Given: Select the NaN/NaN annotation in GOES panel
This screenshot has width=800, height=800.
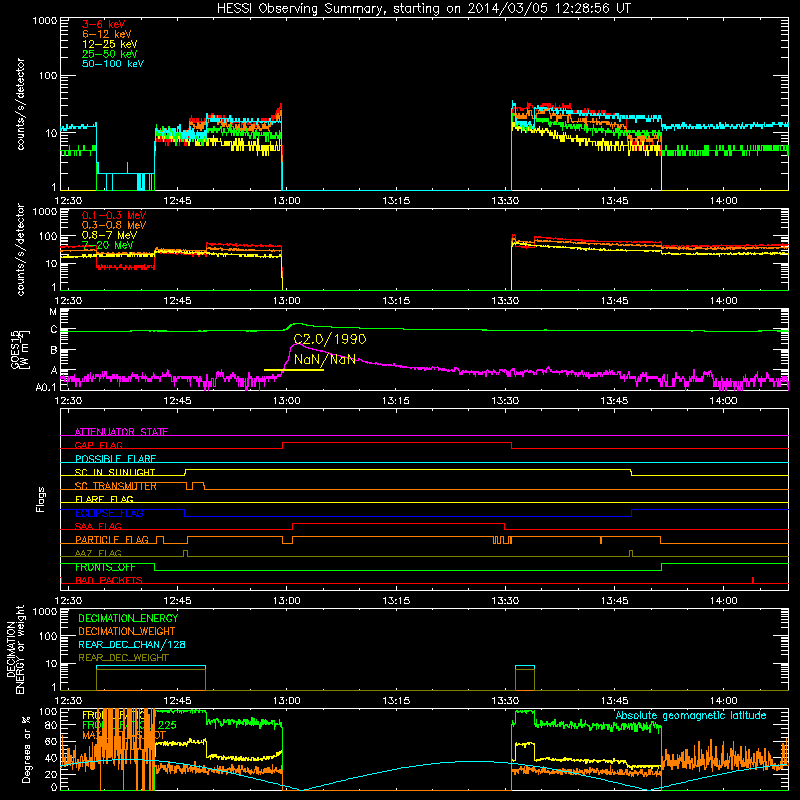Looking at the screenshot, I should pos(324,360).
